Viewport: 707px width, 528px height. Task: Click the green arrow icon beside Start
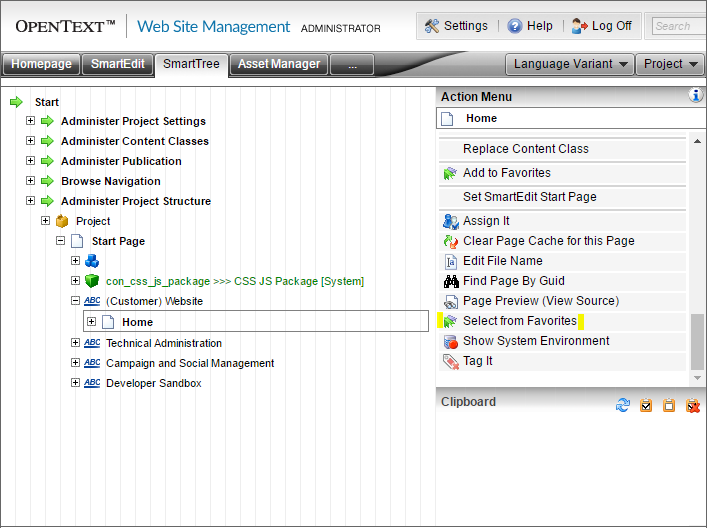16,102
